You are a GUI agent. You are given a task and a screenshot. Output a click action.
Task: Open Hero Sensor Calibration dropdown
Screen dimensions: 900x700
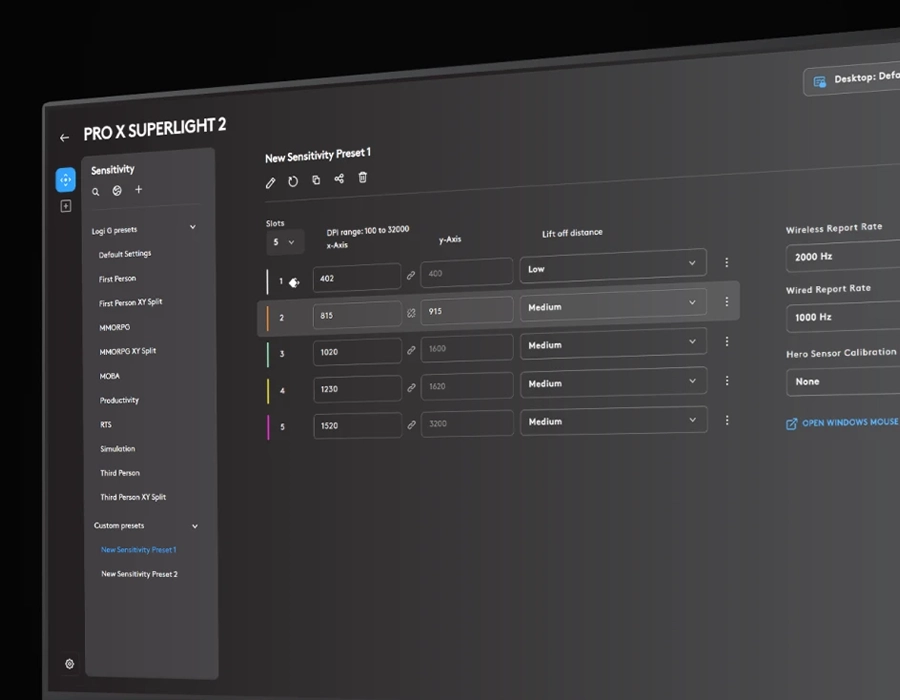843,381
